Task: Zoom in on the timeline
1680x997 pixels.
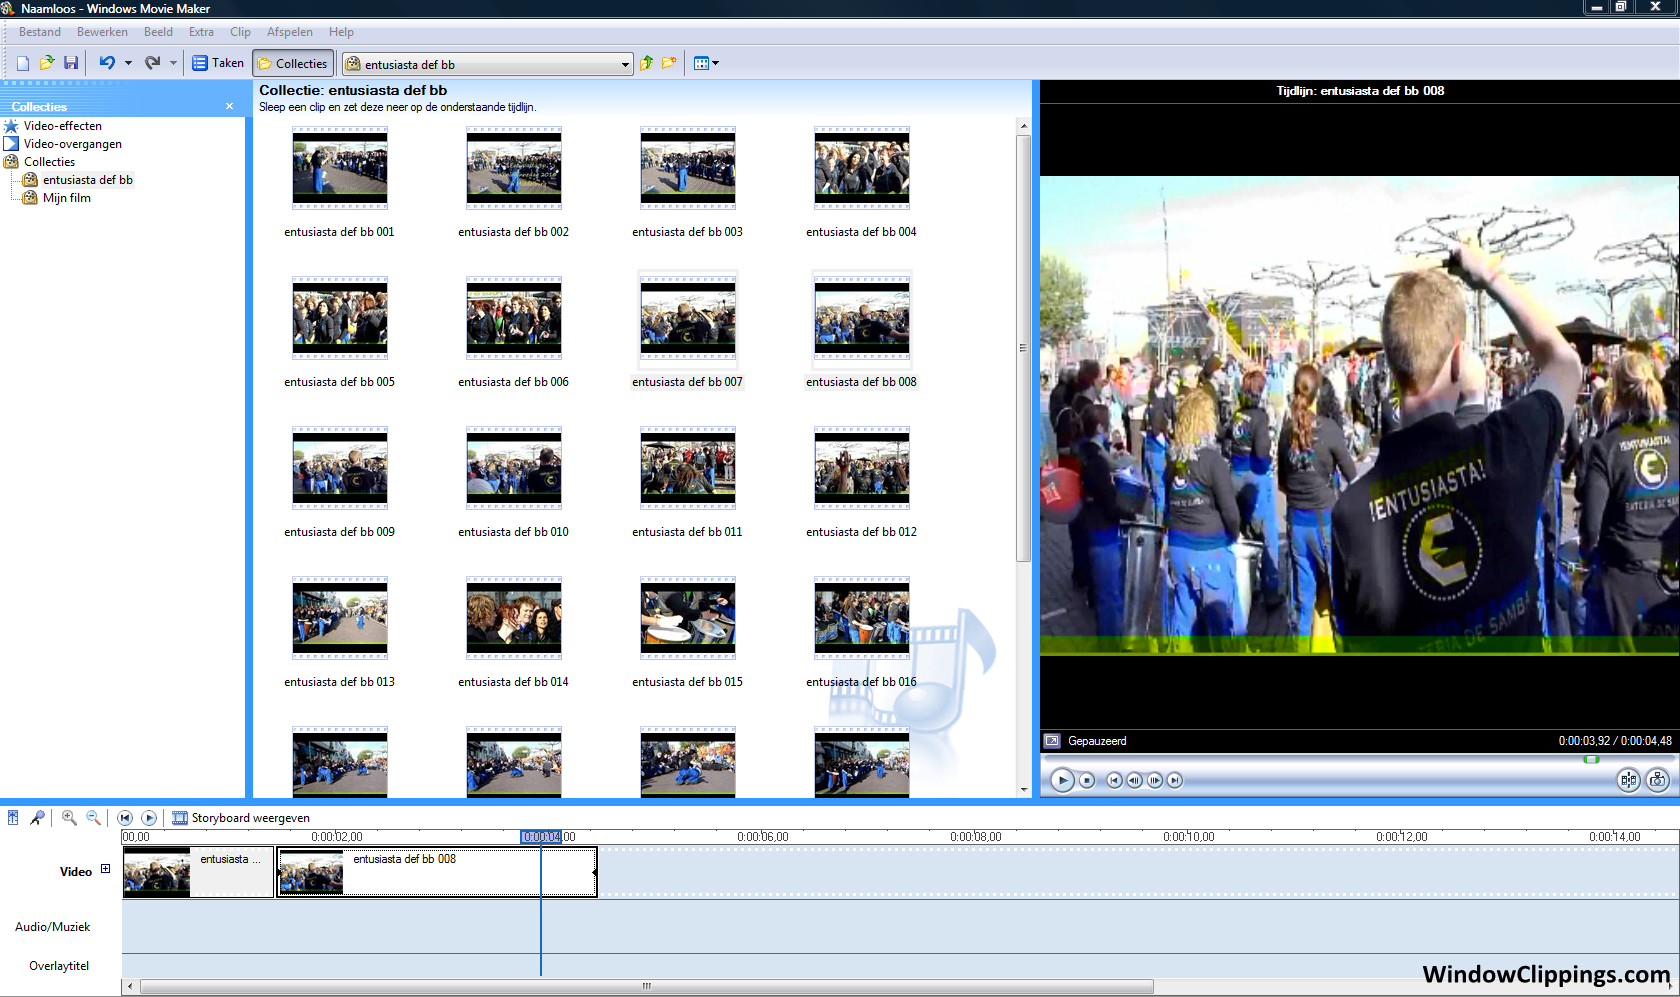Action: (x=69, y=818)
